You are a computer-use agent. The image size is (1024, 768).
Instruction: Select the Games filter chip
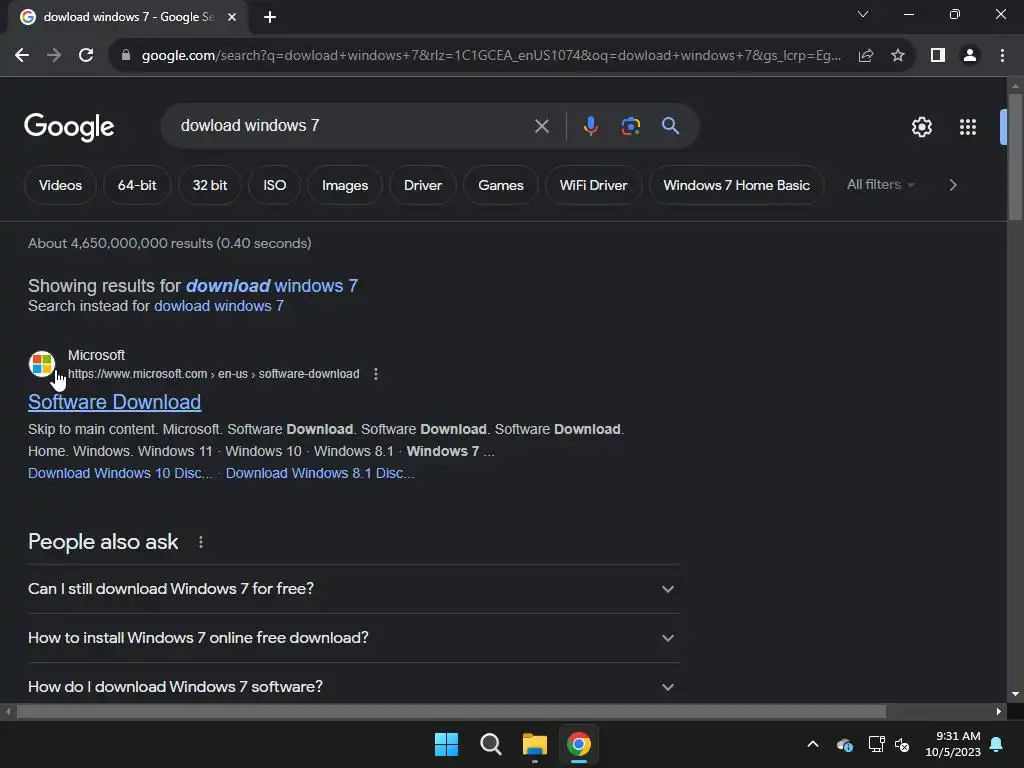click(x=501, y=185)
